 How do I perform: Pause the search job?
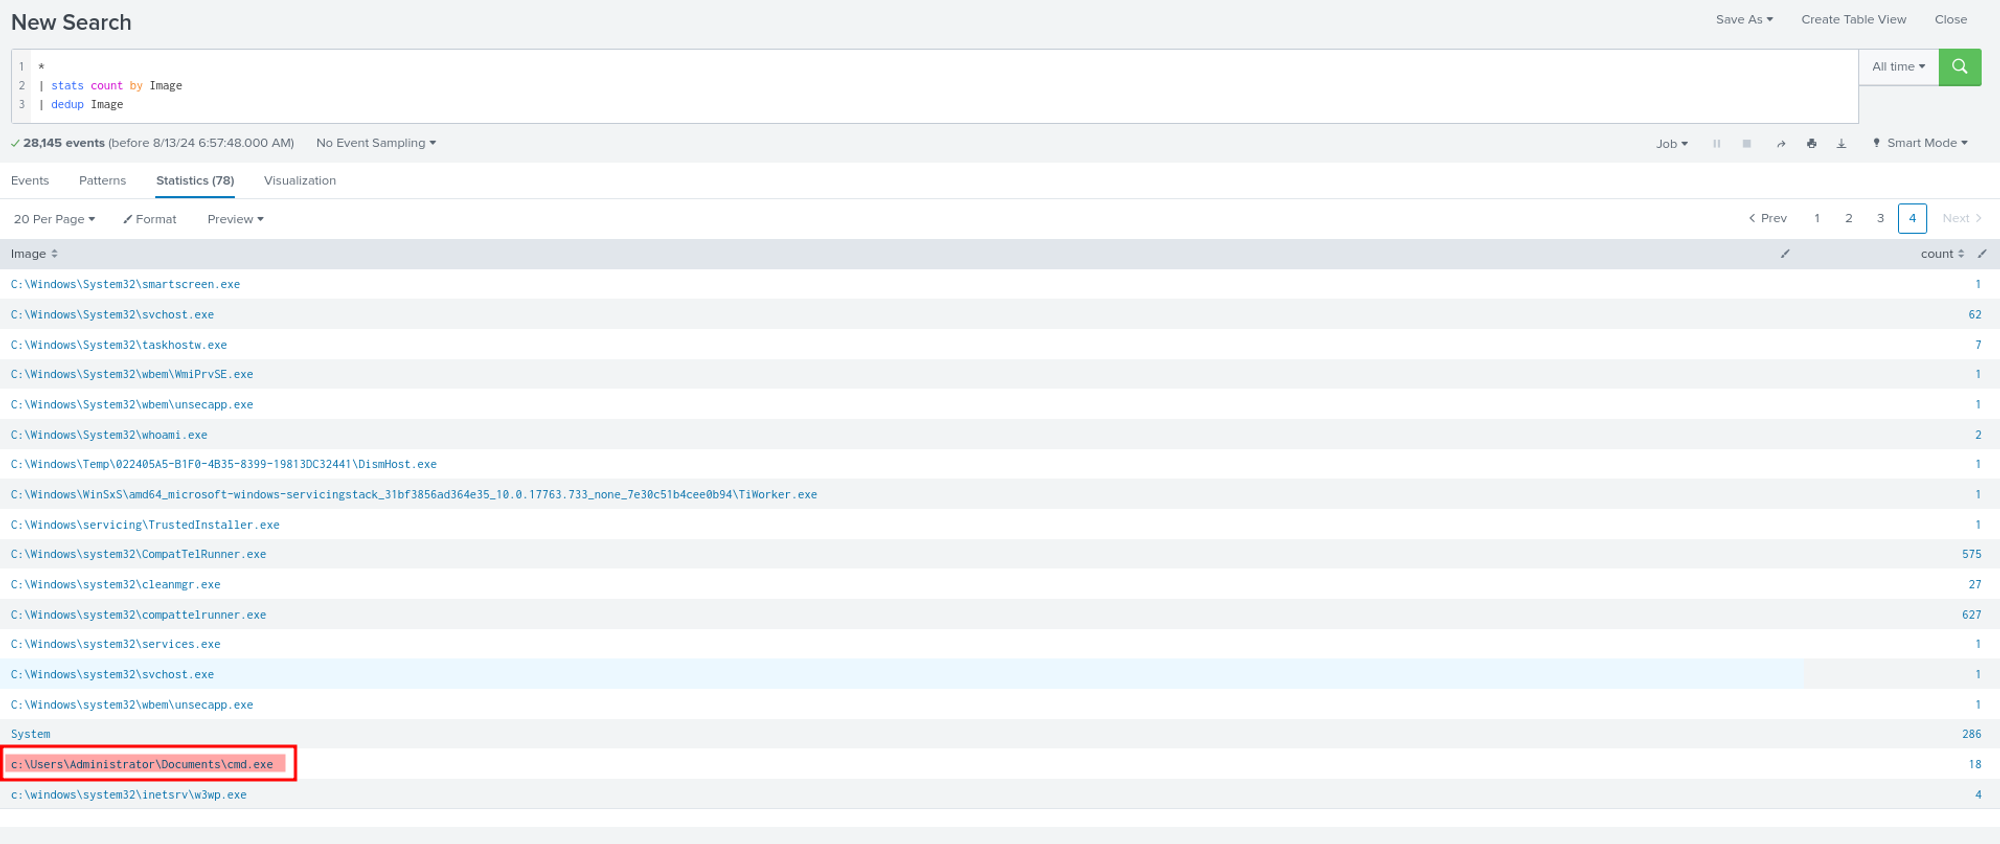(1716, 144)
